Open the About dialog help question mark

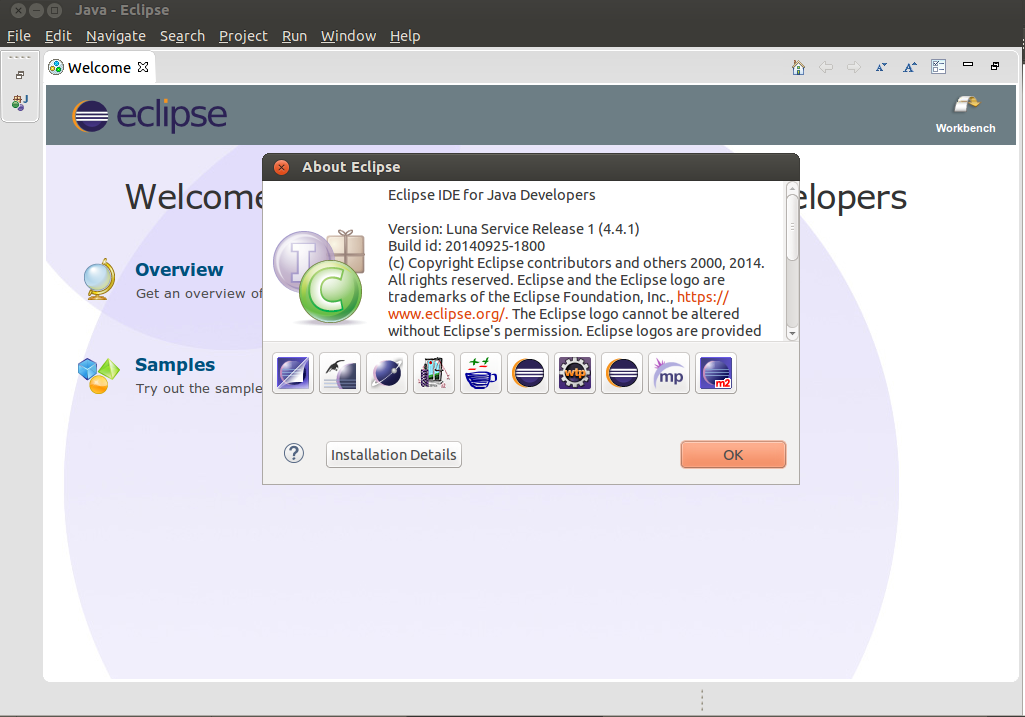click(294, 454)
